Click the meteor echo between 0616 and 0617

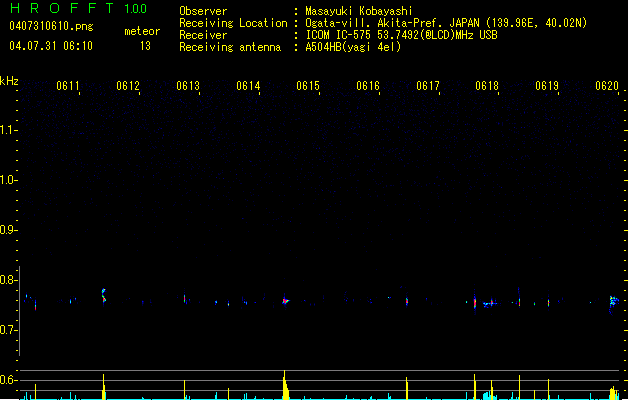coord(407,301)
